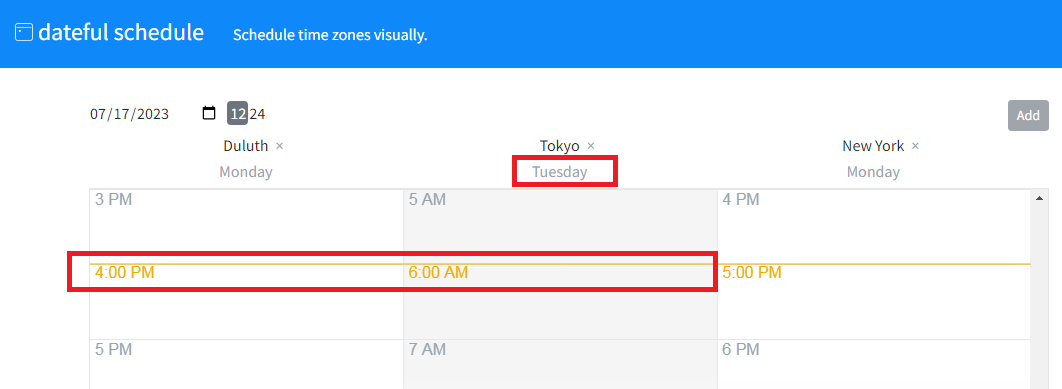The image size is (1062, 389).
Task: Click the 5 AM slot in Tokyo
Action: (560, 226)
